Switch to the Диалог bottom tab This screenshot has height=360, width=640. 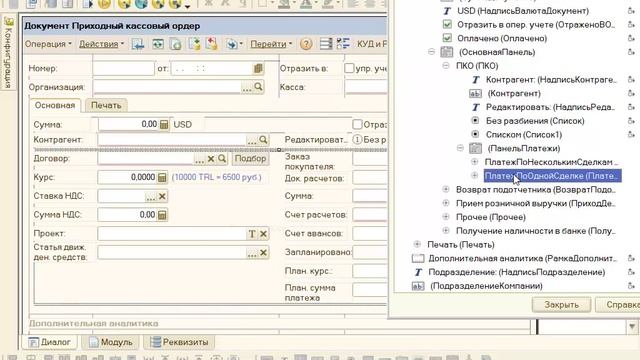point(49,342)
